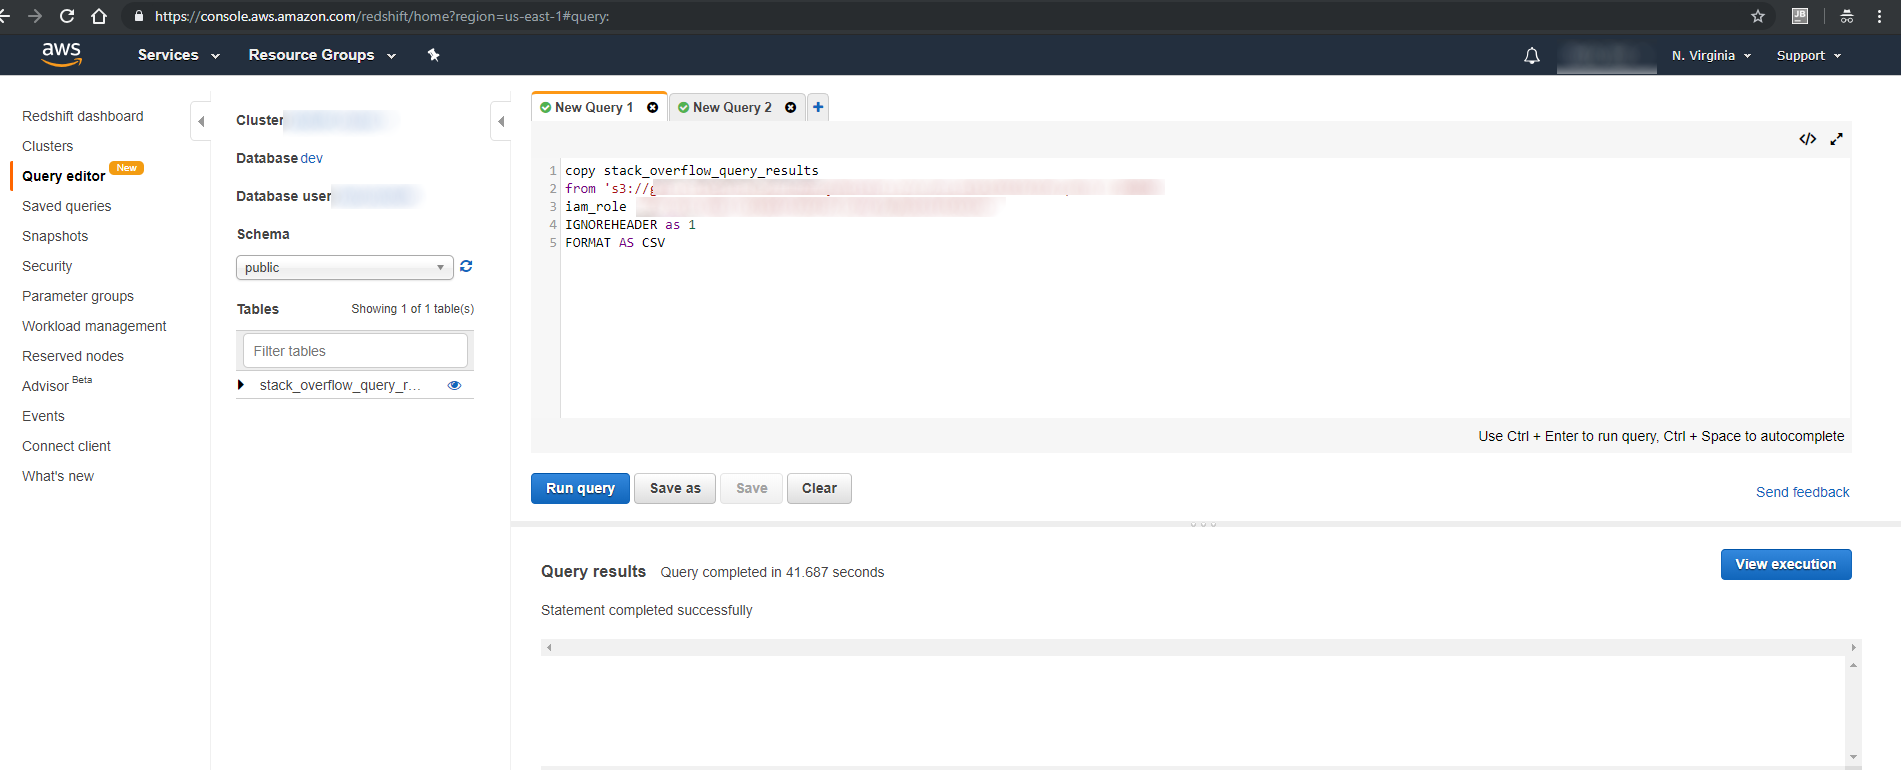Image resolution: width=1901 pixels, height=770 pixels.
Task: Open Snapshots page
Action: coord(55,236)
